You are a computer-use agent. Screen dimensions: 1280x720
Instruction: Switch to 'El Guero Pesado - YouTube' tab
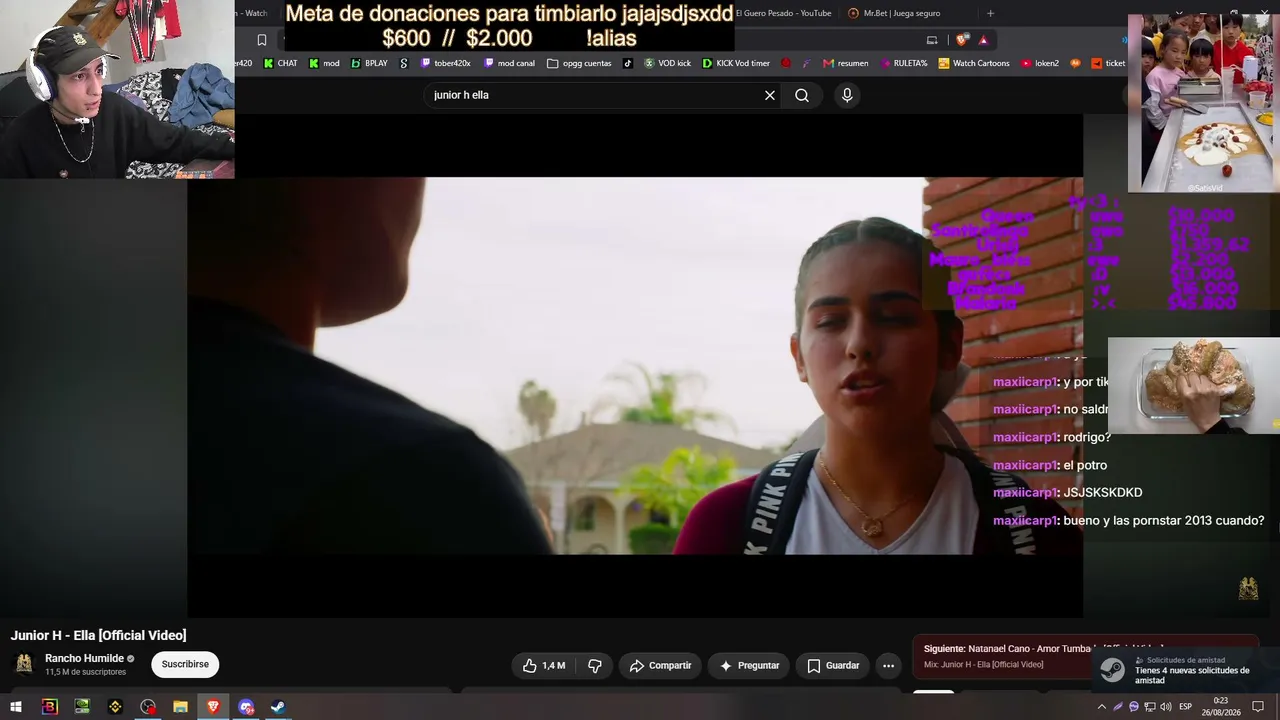coord(783,13)
